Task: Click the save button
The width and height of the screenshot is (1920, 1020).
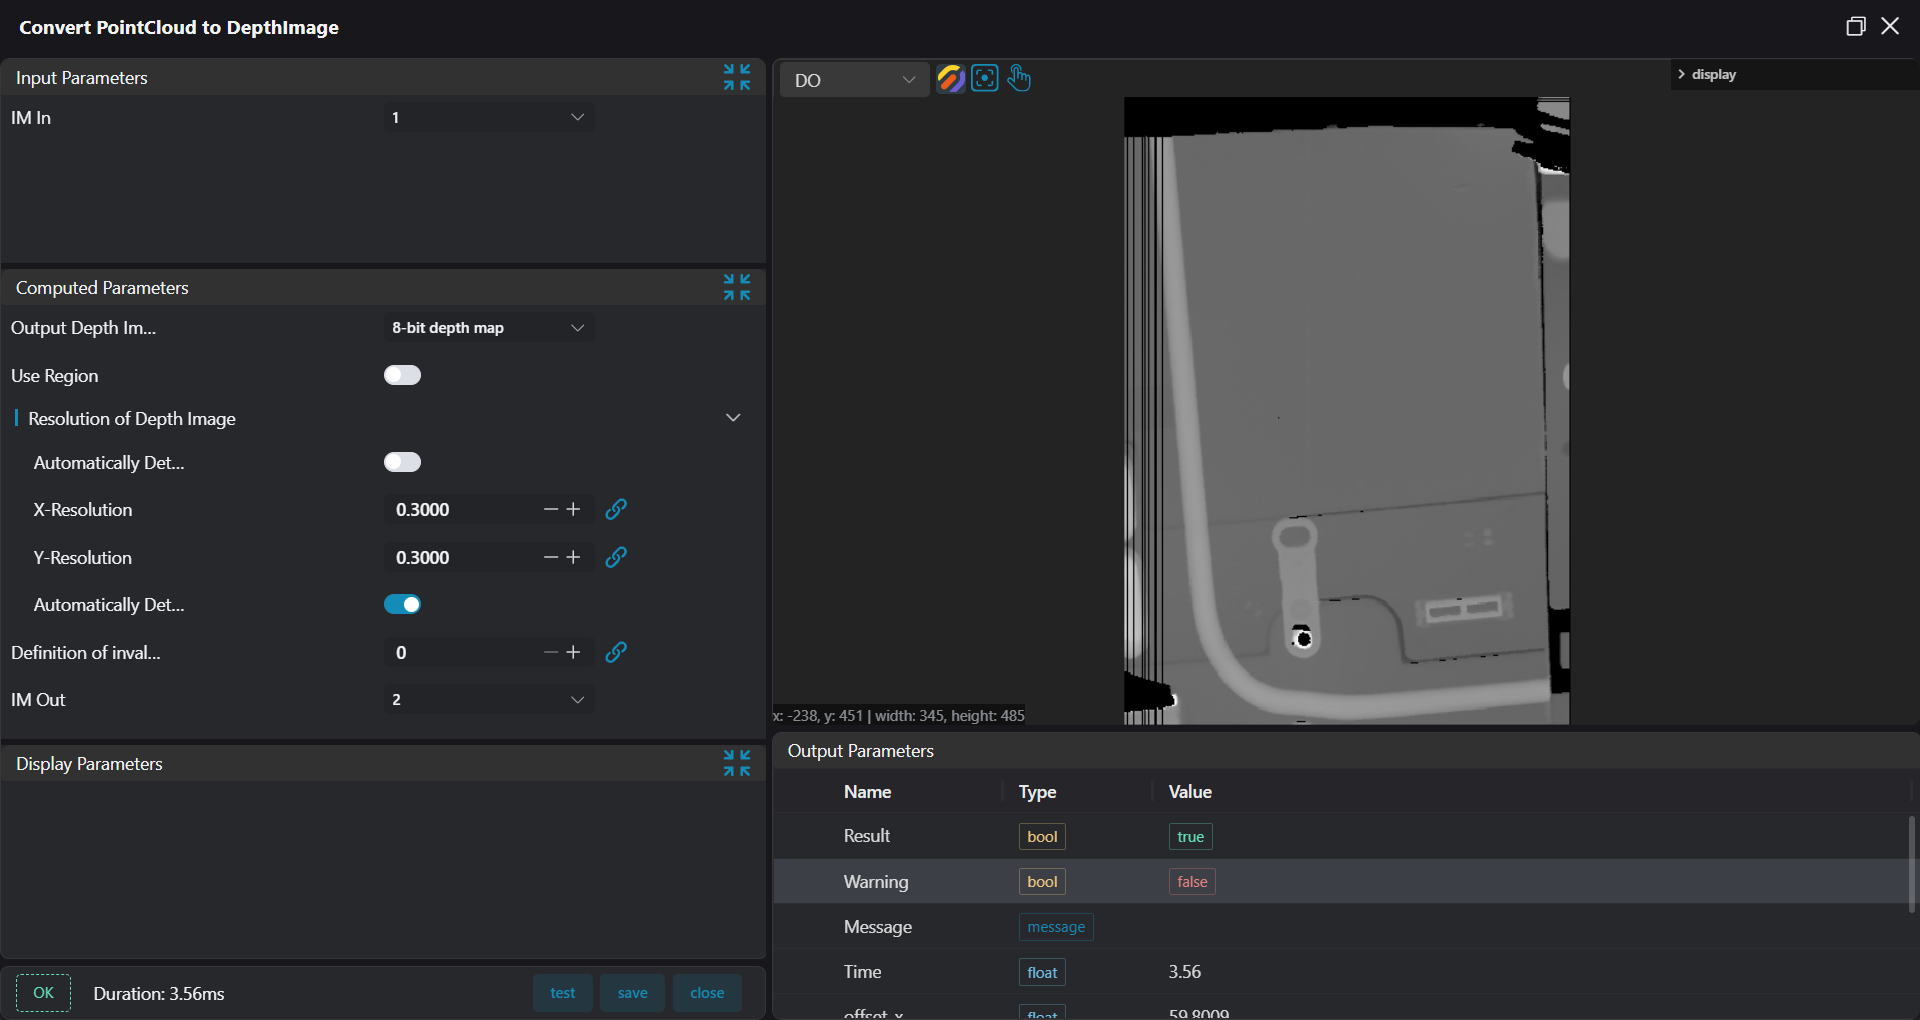Action: (x=632, y=993)
